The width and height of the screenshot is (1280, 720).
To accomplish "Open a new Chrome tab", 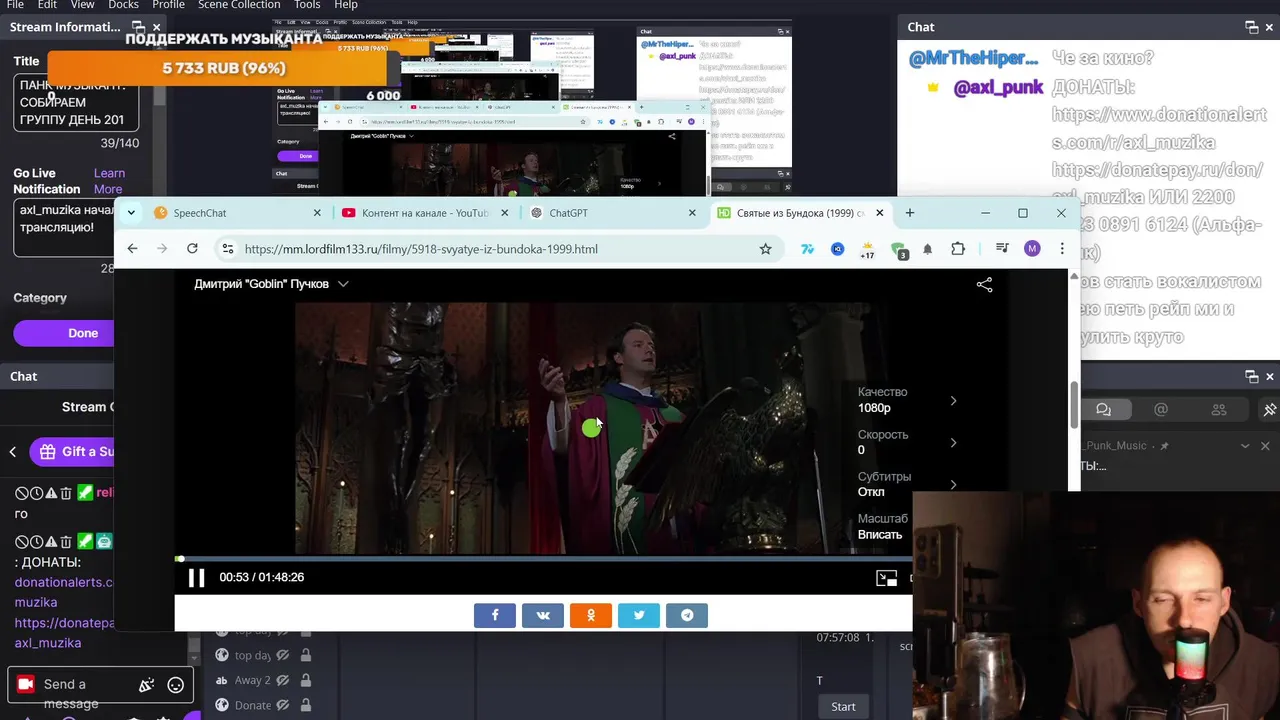I will [x=909, y=213].
